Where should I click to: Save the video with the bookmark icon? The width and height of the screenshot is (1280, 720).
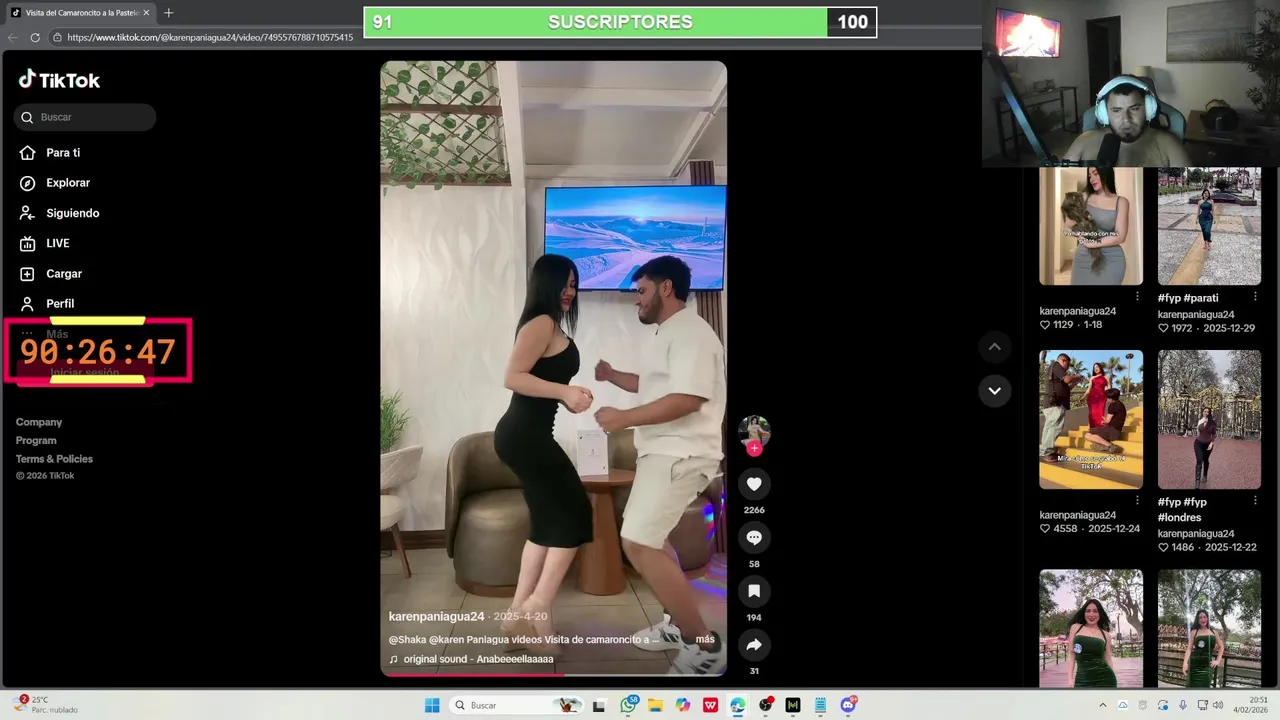[754, 591]
